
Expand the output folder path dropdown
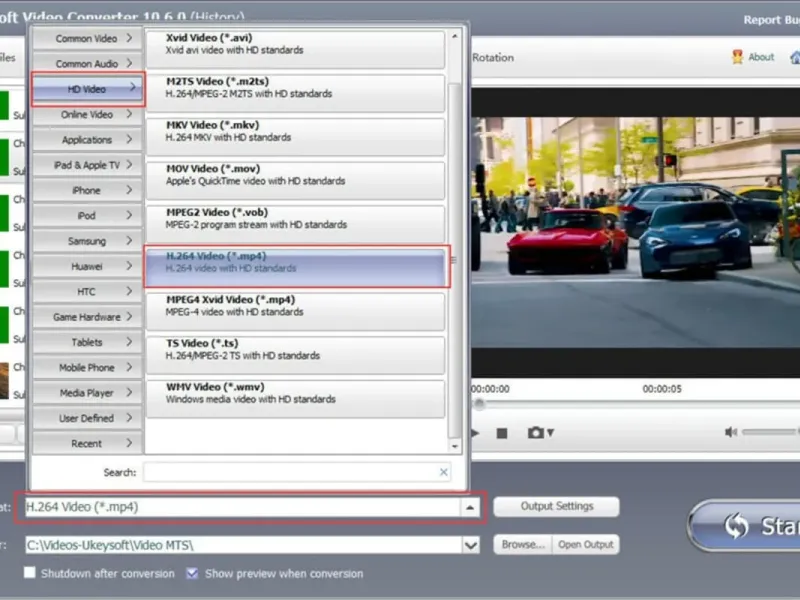click(x=471, y=545)
